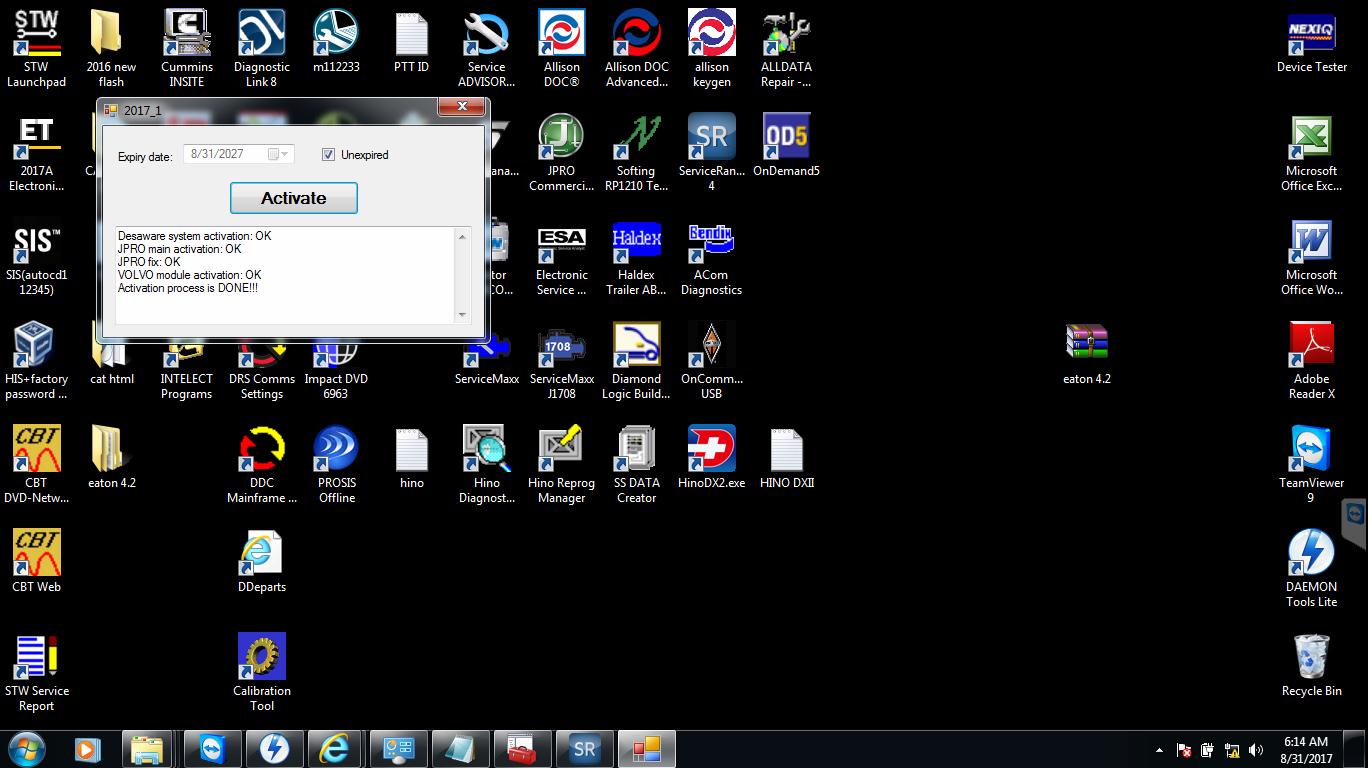Launch the Calibration Tool shortcut
Screen dimensions: 1368x768
tap(261, 672)
